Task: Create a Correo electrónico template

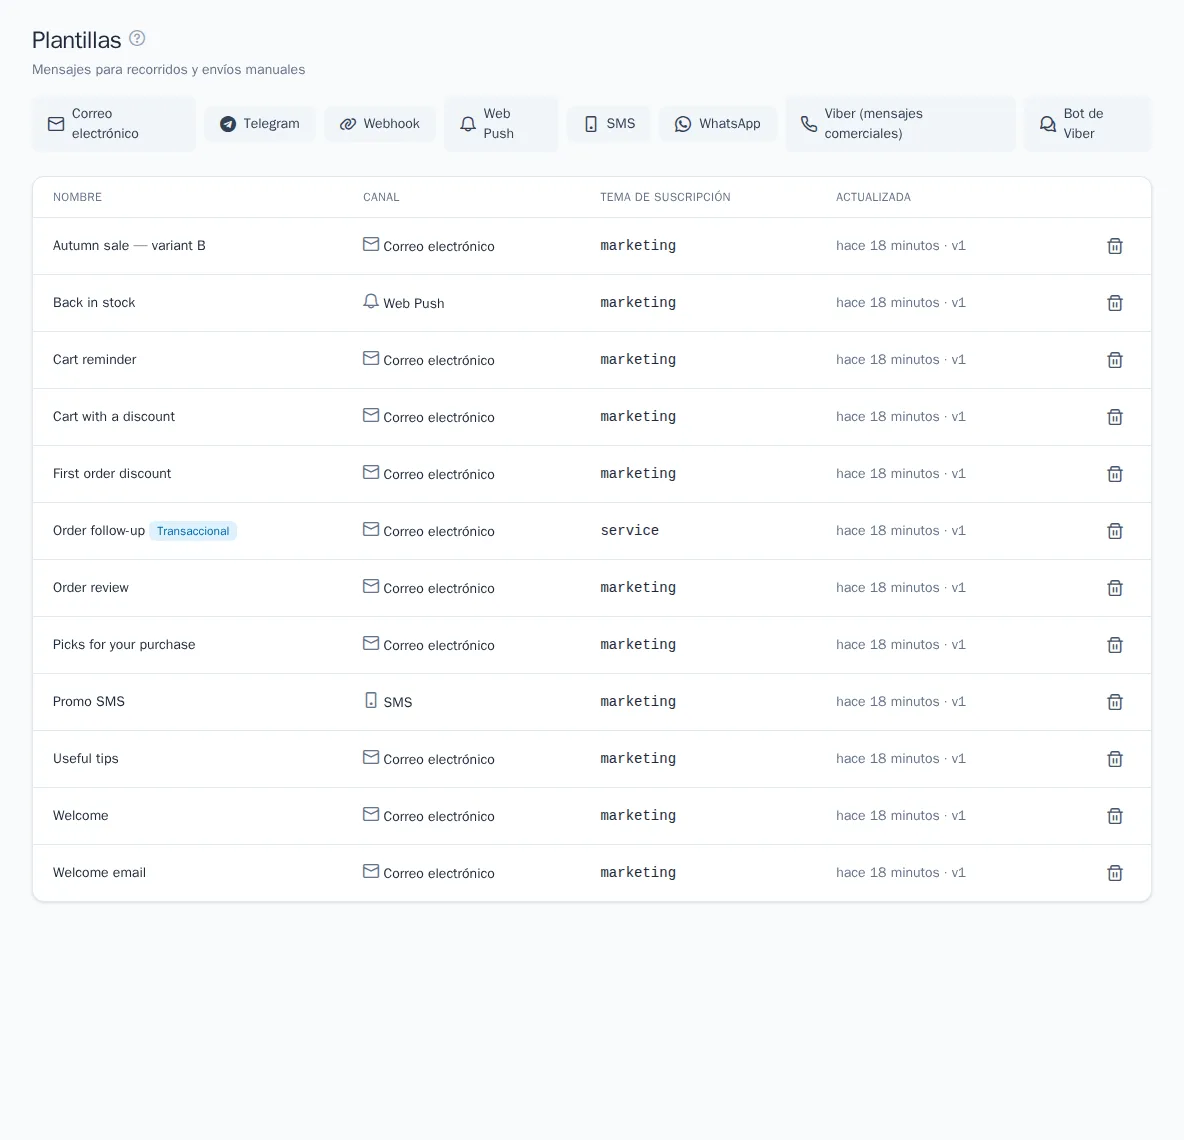Action: [x=114, y=124]
